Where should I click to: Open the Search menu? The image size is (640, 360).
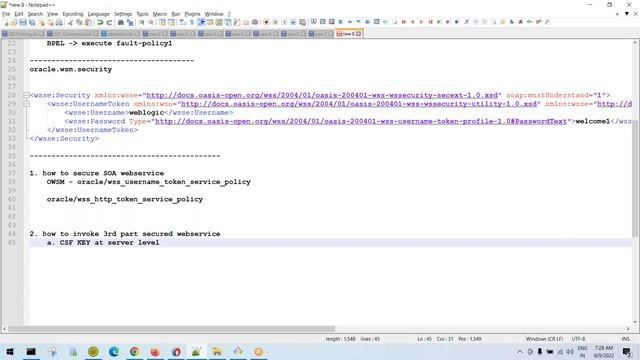tap(35, 14)
